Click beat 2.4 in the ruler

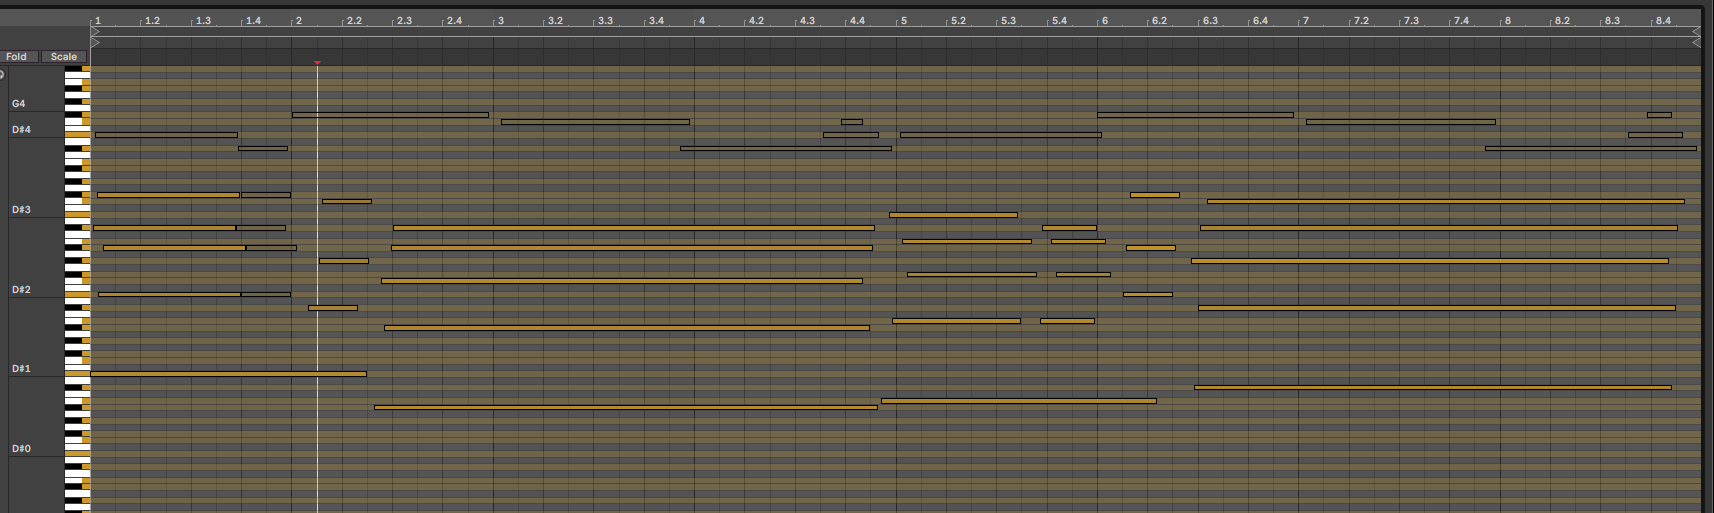click(454, 20)
